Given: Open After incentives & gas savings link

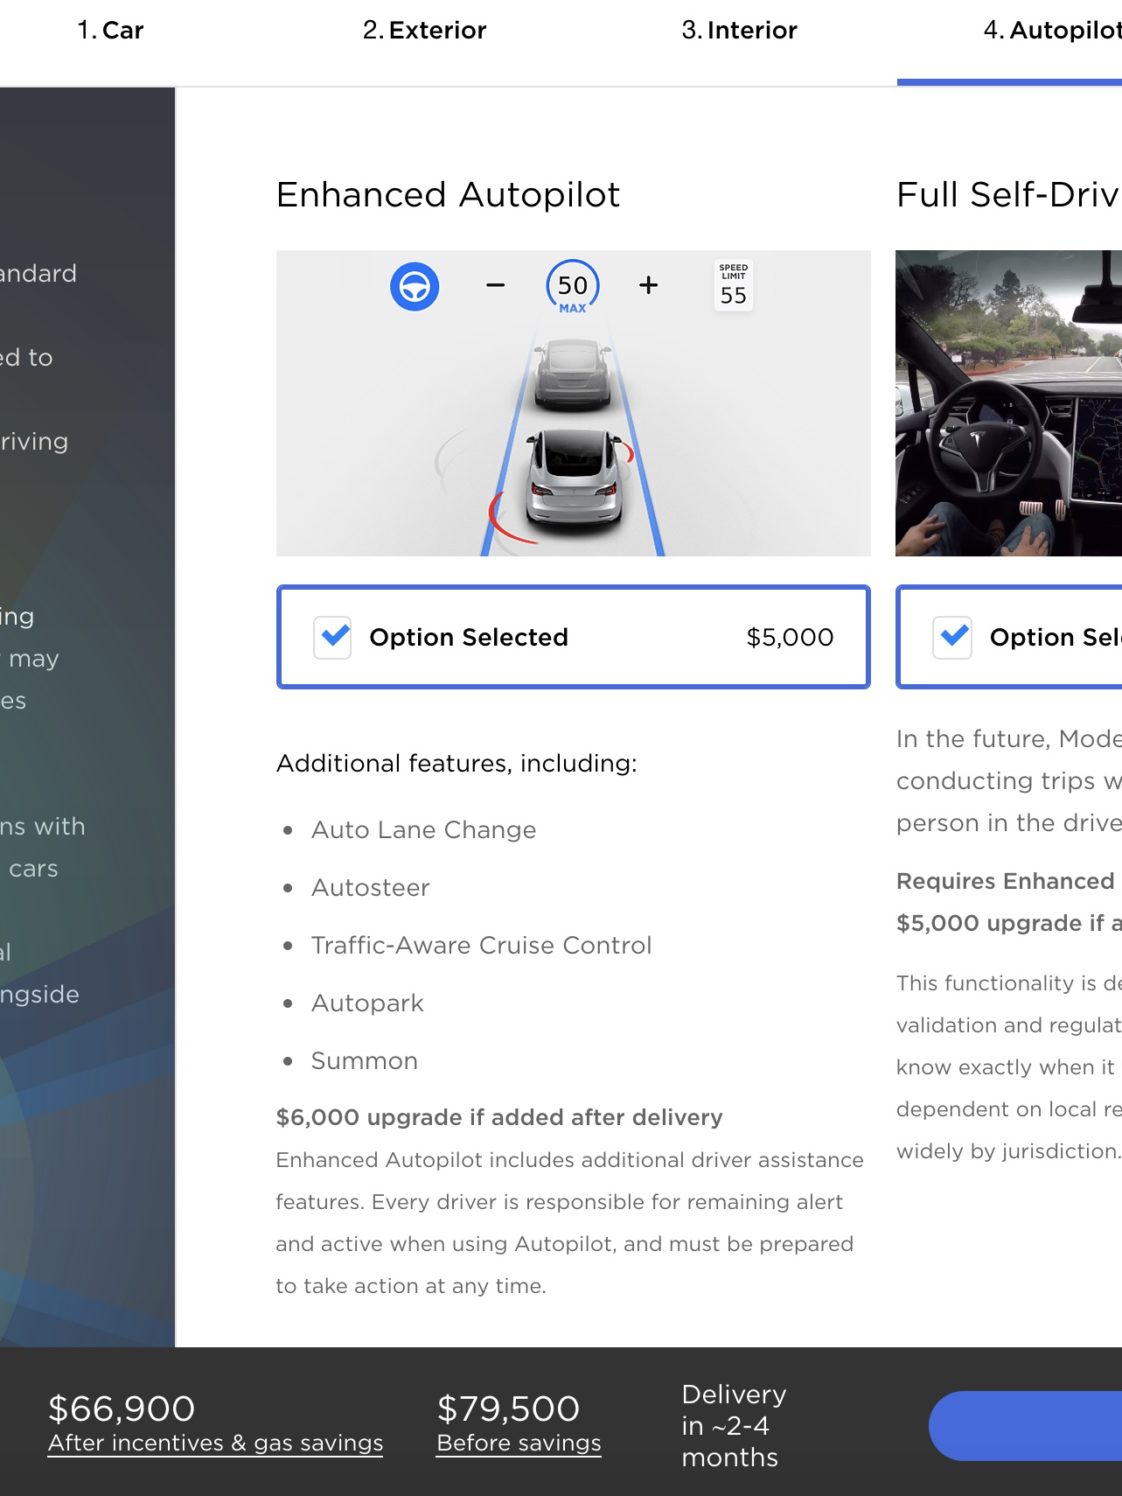Looking at the screenshot, I should [216, 1443].
